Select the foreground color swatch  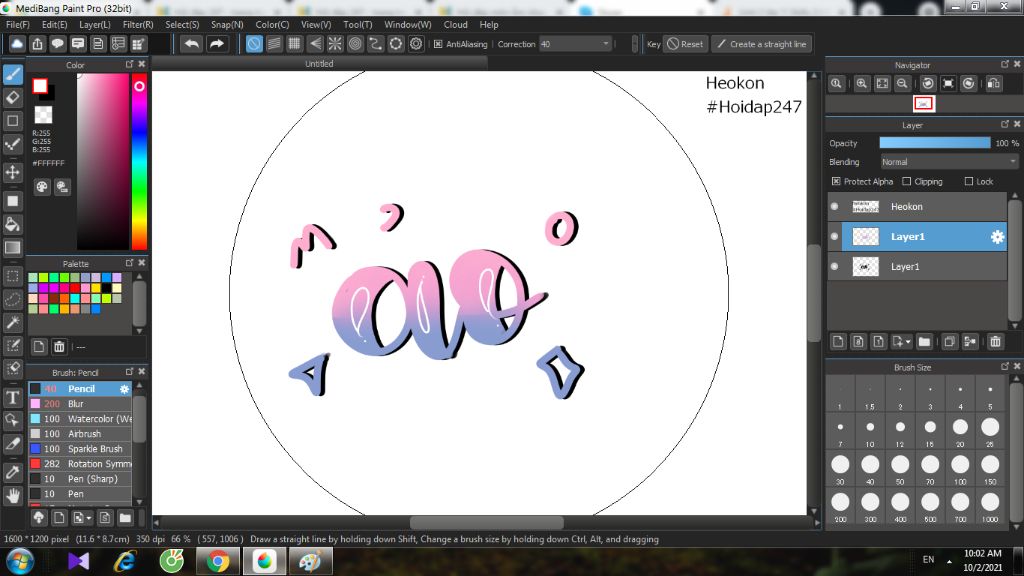pos(40,86)
